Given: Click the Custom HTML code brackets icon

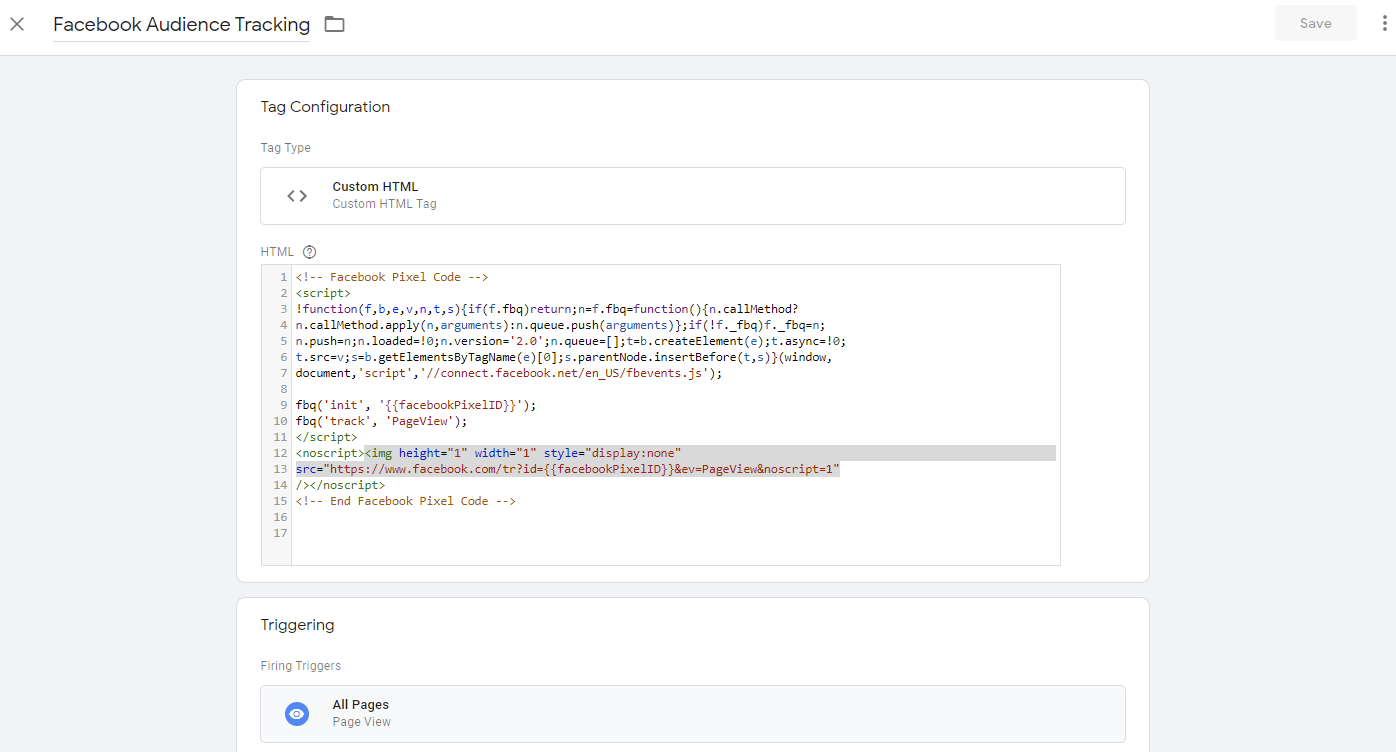Looking at the screenshot, I should [297, 196].
